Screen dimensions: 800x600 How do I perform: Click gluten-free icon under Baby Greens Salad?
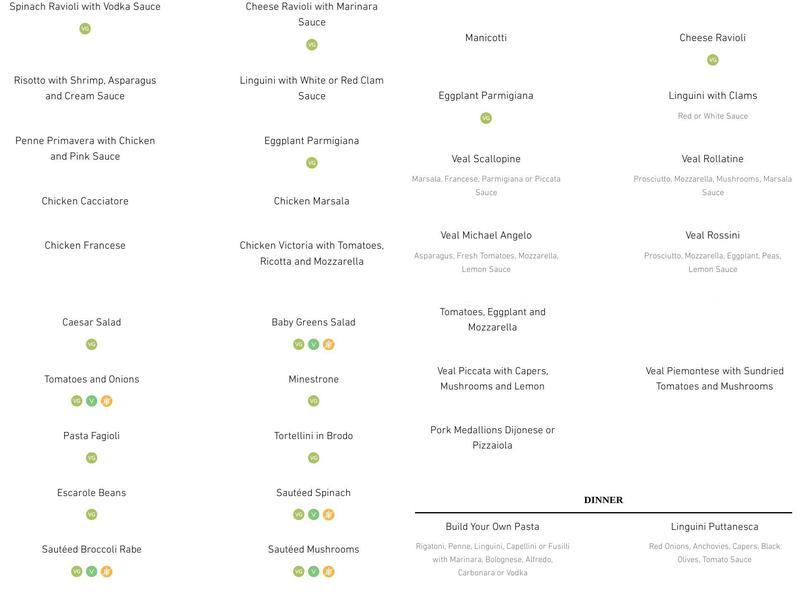tap(328, 345)
